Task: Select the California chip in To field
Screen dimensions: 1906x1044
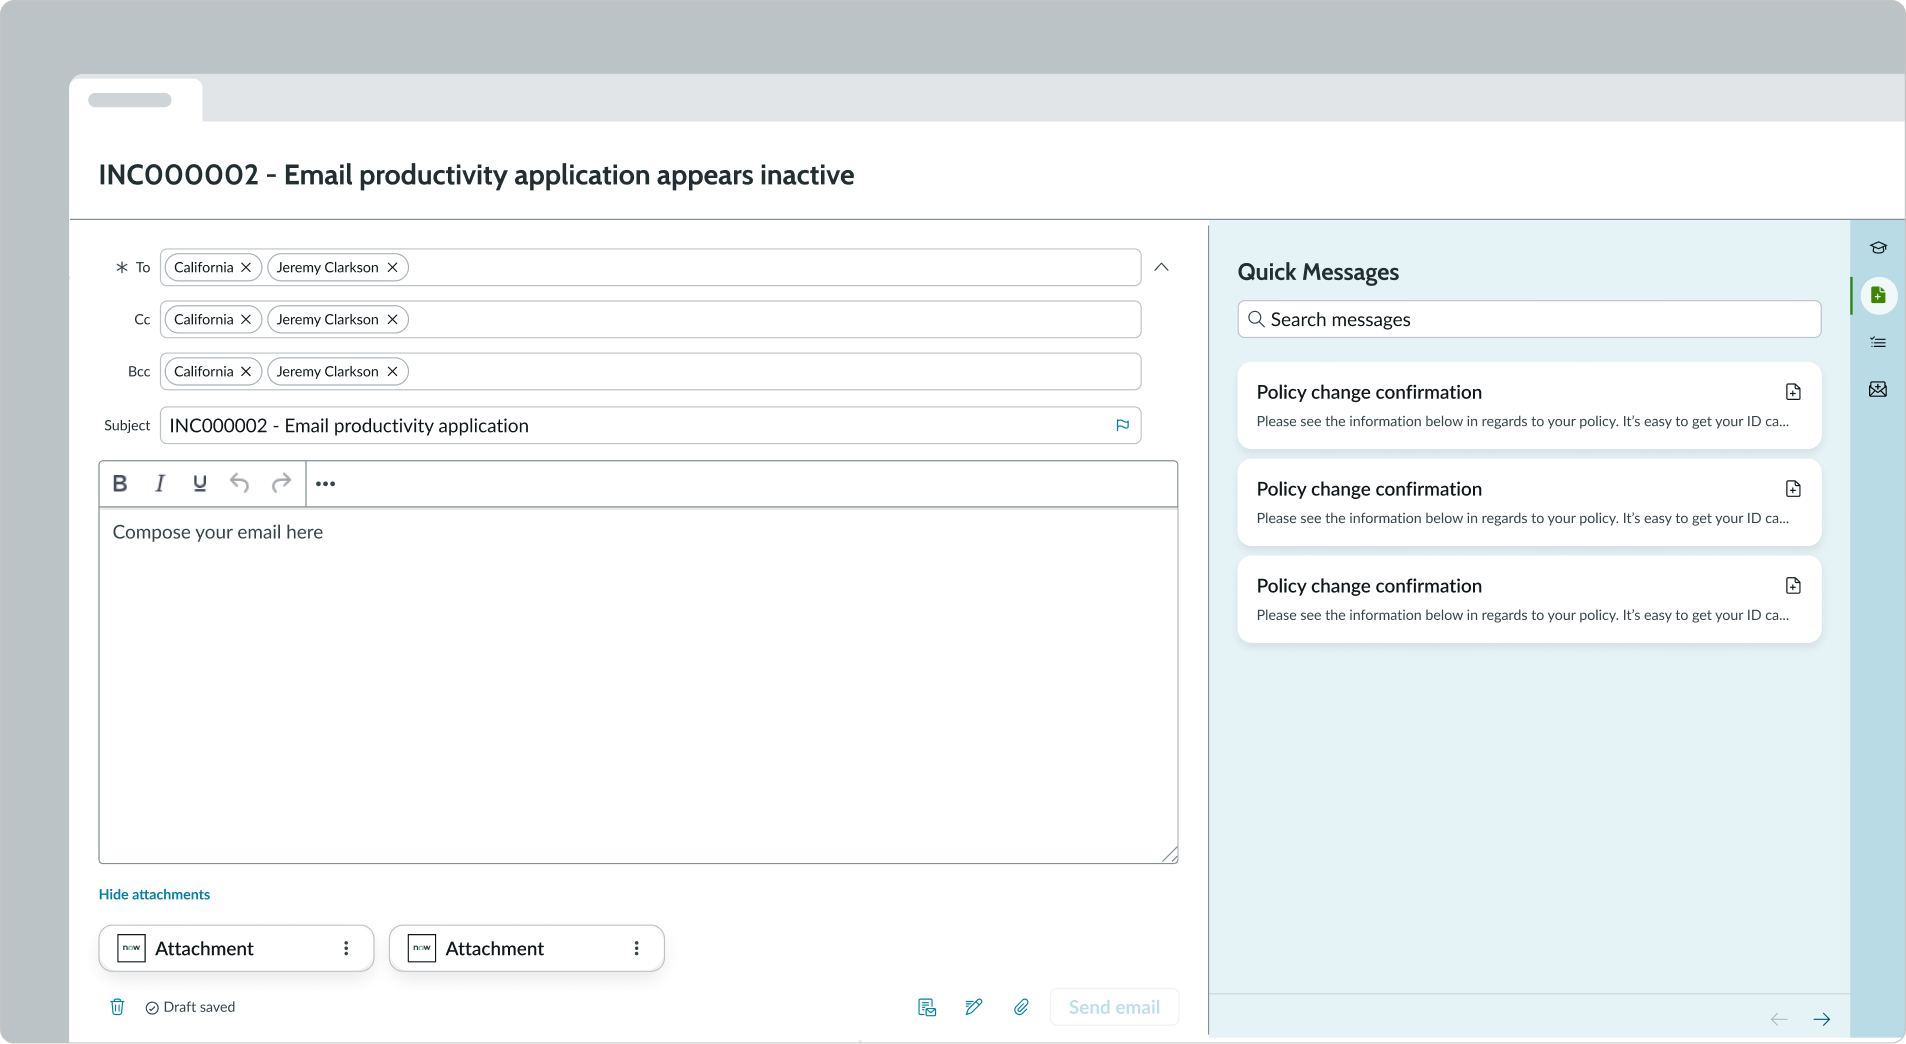Action: click(212, 268)
